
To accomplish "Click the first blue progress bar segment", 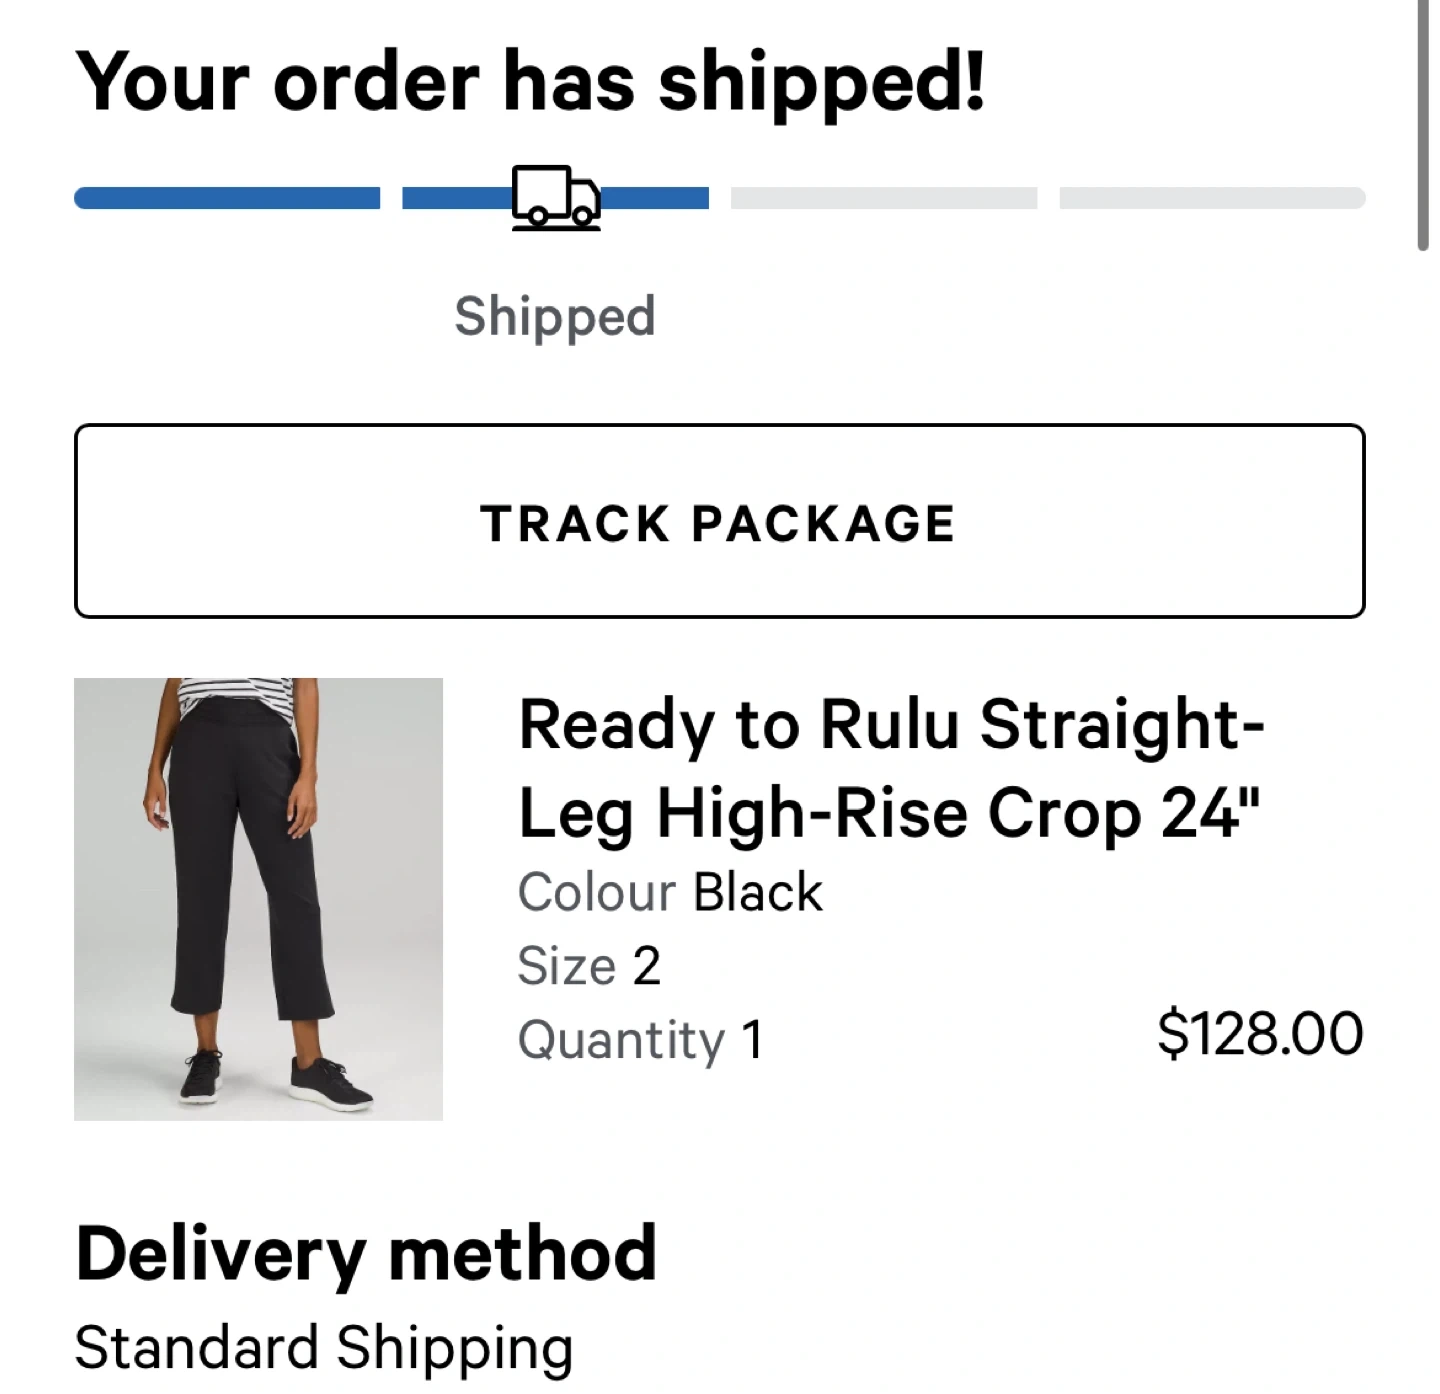I will [227, 198].
